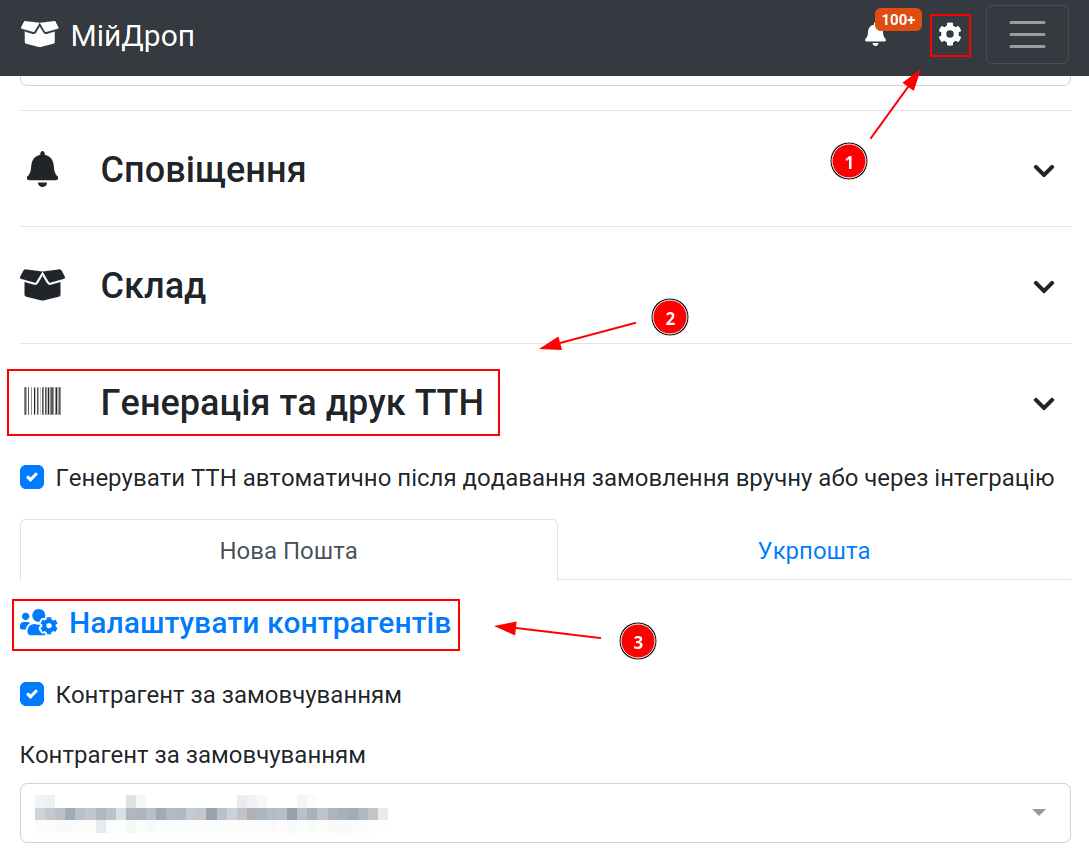Toggle automatic ТТН generation checkbox
Image resolution: width=1089 pixels, height=862 pixels.
point(32,477)
